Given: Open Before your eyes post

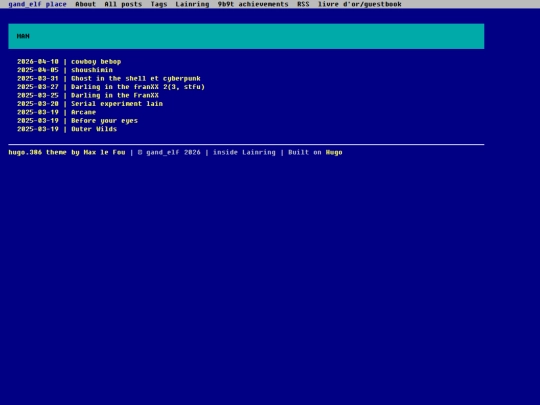Looking at the screenshot, I should [104, 121].
